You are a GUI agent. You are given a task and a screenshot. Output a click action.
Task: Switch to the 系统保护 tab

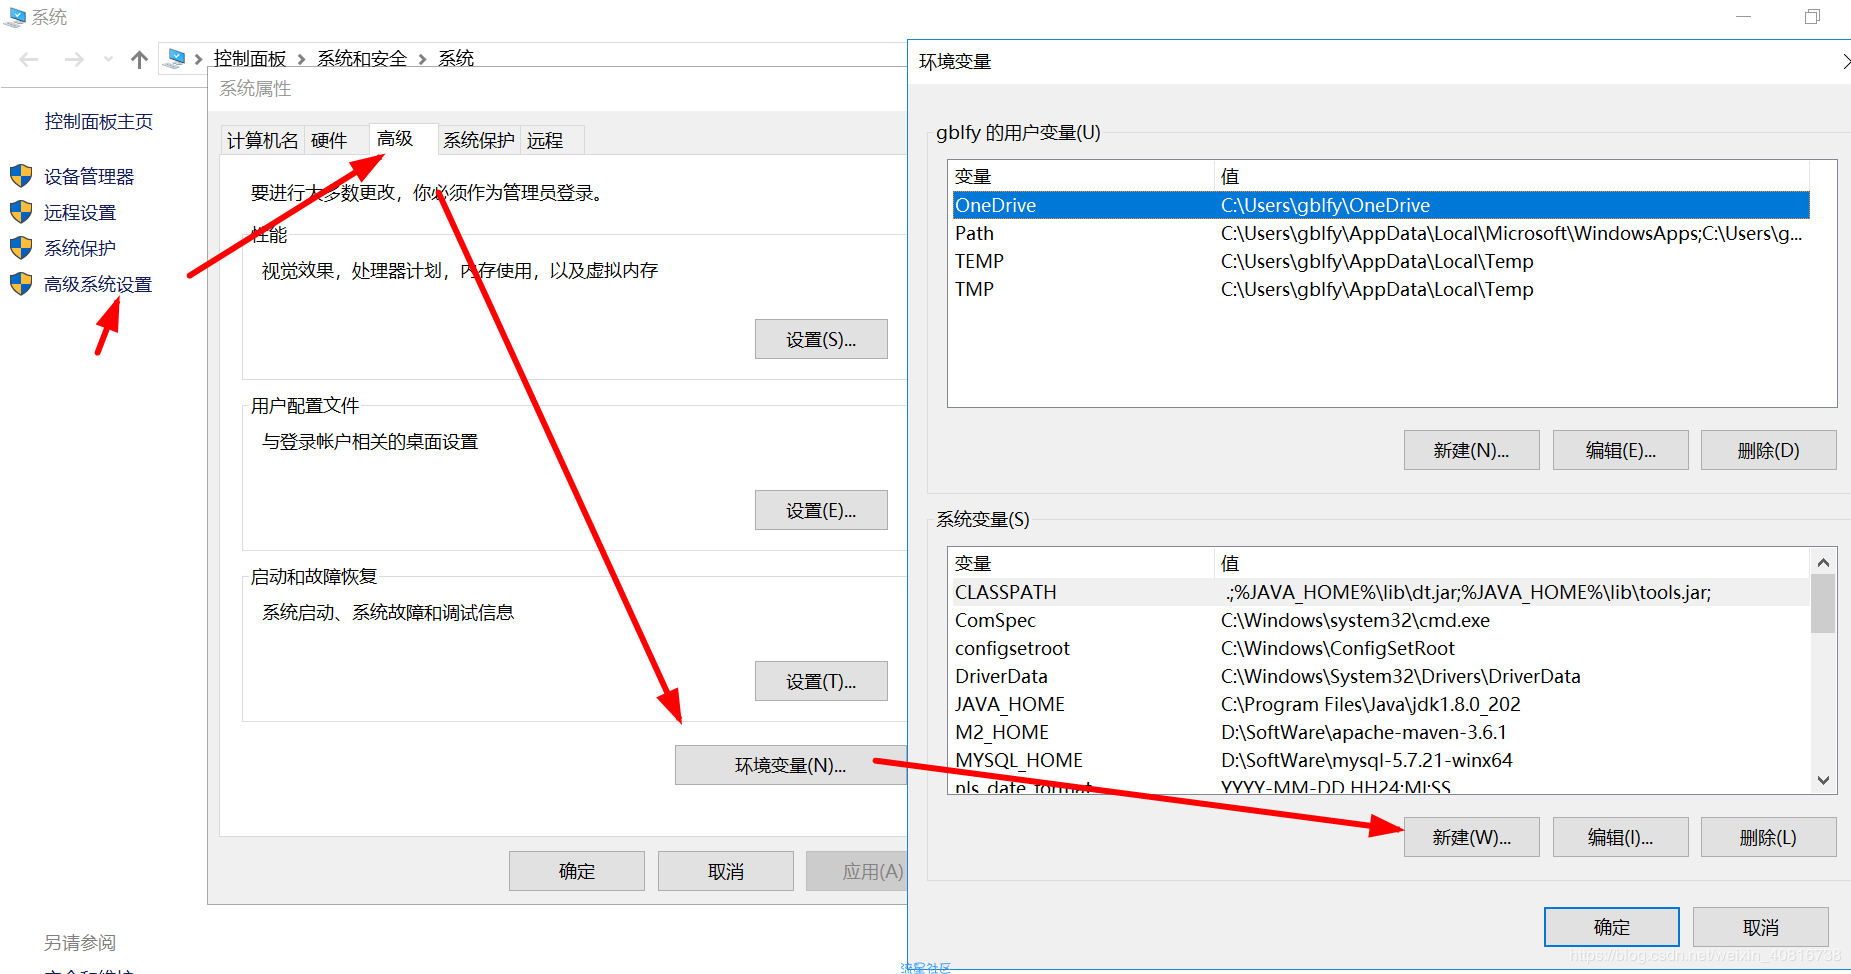[479, 141]
